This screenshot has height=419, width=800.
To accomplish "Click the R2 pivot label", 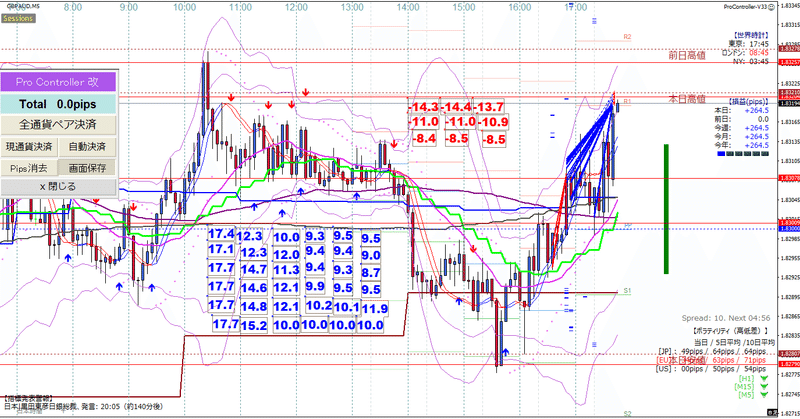I will [x=627, y=37].
